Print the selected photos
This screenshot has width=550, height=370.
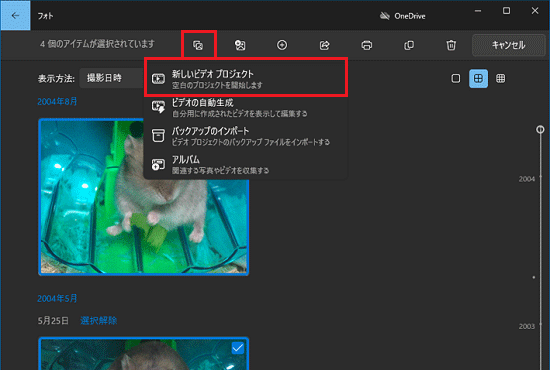tap(367, 45)
